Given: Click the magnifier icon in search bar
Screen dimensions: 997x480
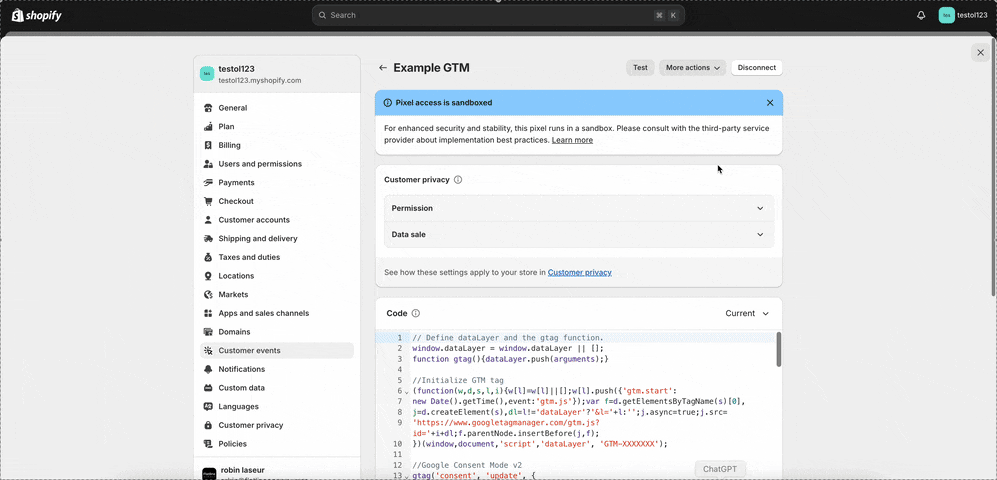Looking at the screenshot, I should (322, 15).
